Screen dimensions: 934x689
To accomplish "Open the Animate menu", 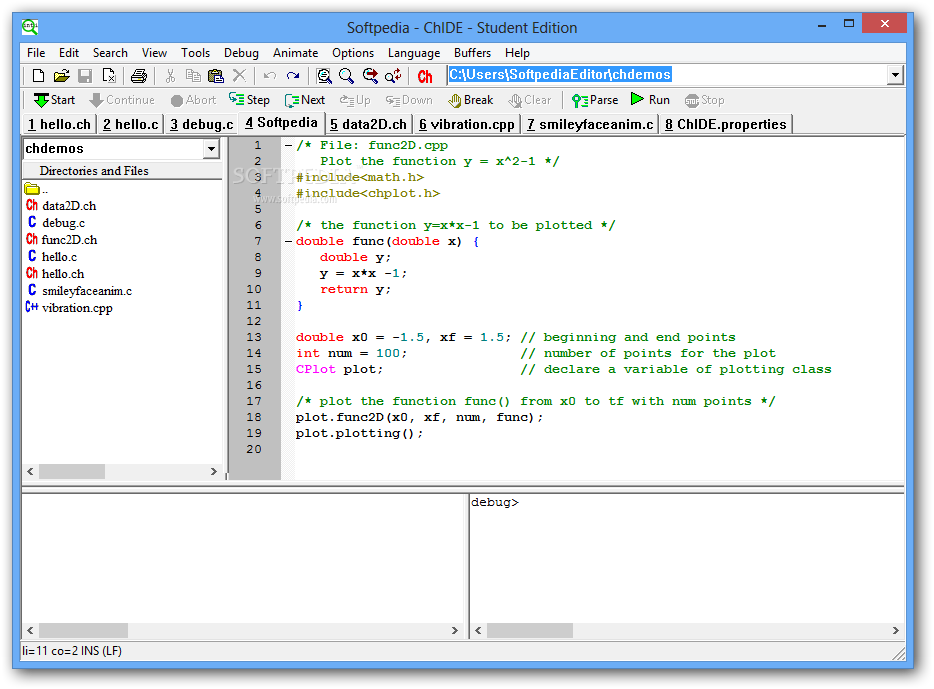I will click(x=295, y=53).
